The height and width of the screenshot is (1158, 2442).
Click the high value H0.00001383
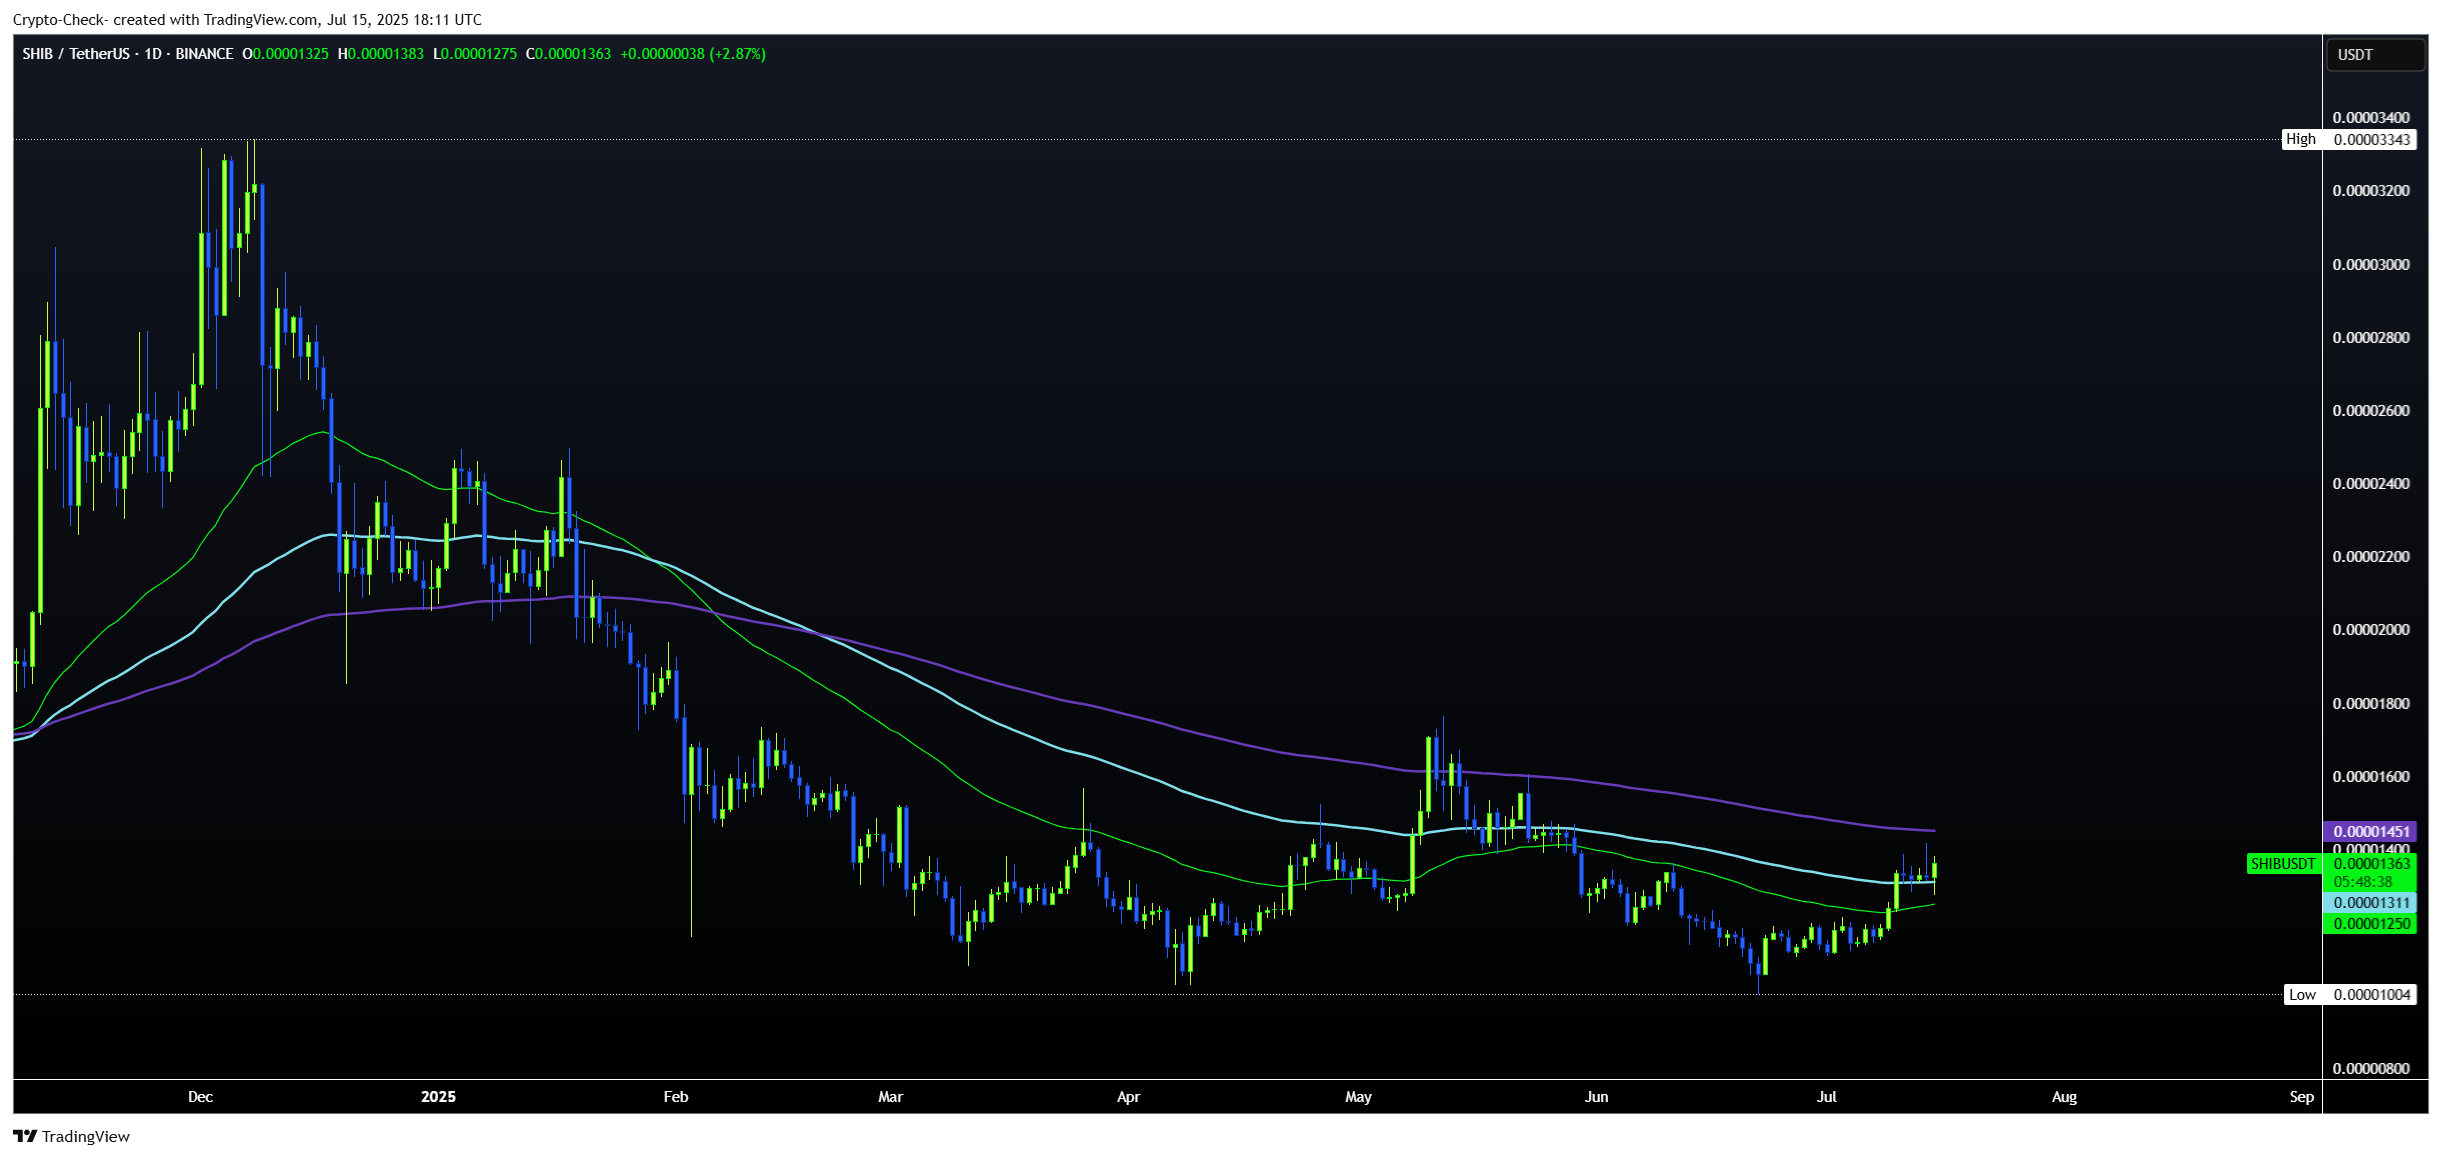pos(380,54)
